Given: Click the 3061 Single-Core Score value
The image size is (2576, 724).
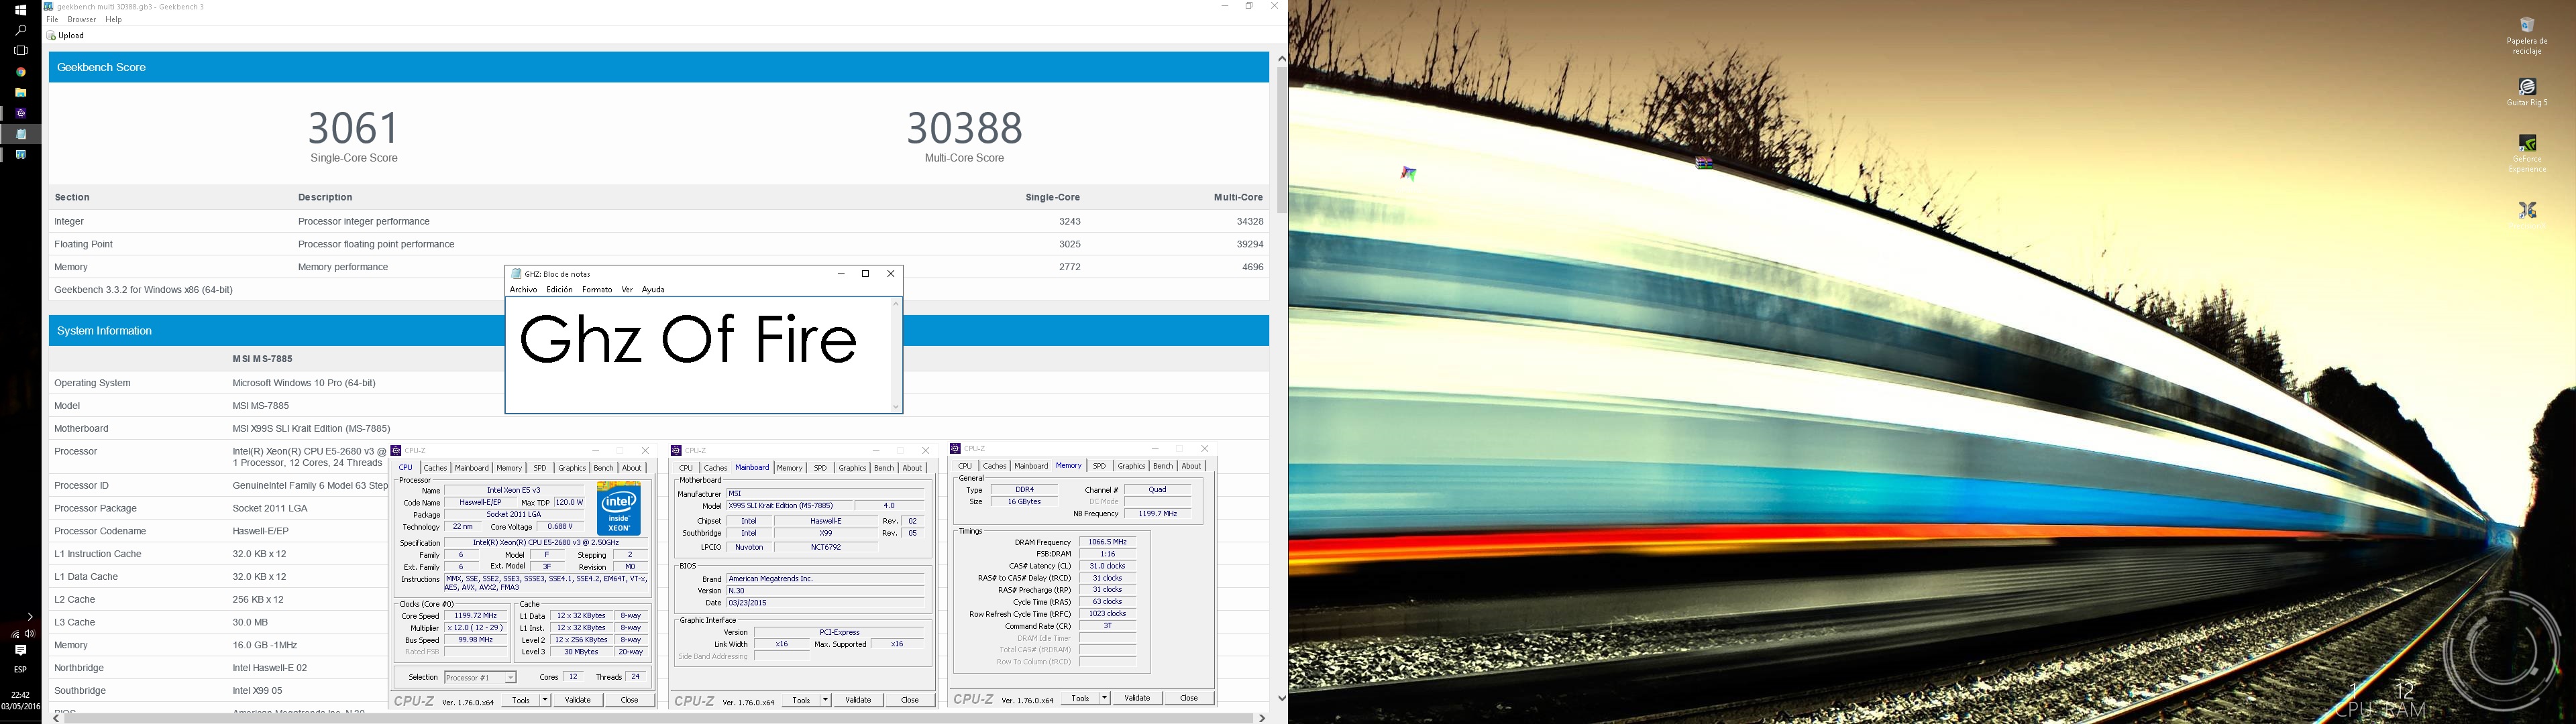Looking at the screenshot, I should tap(353, 128).
